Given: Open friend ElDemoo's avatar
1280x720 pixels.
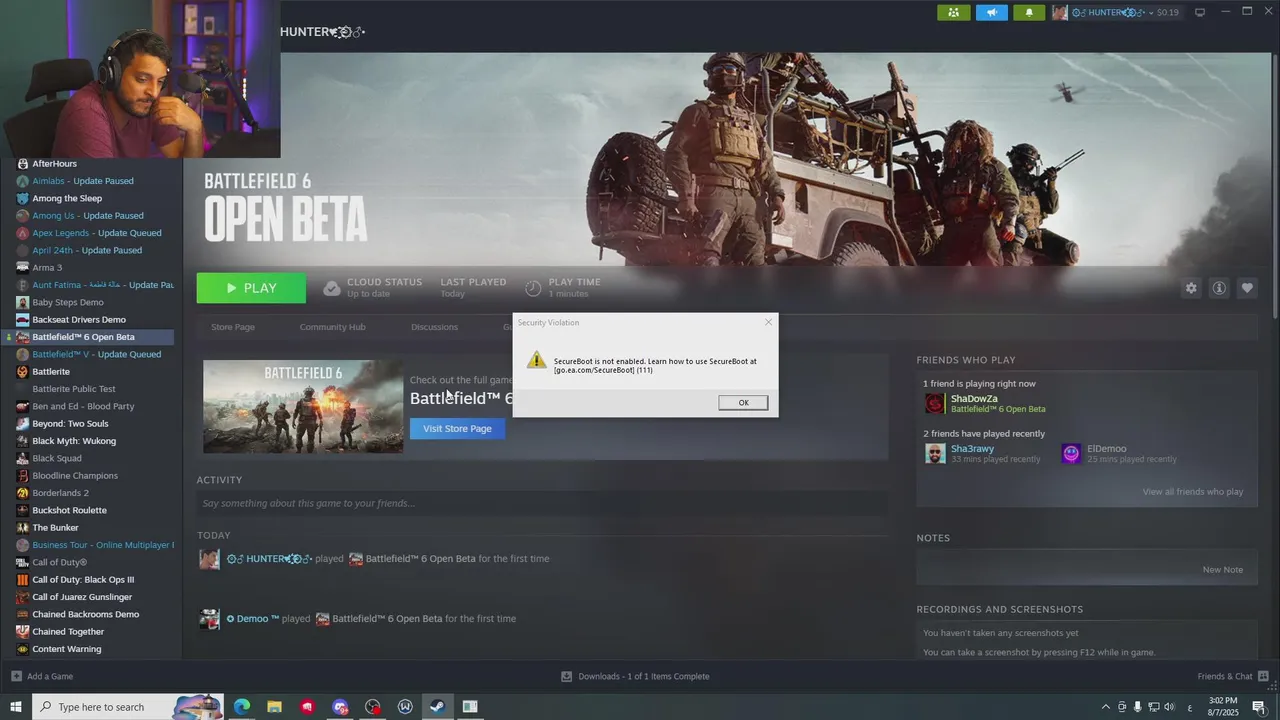Looking at the screenshot, I should coord(1071,454).
